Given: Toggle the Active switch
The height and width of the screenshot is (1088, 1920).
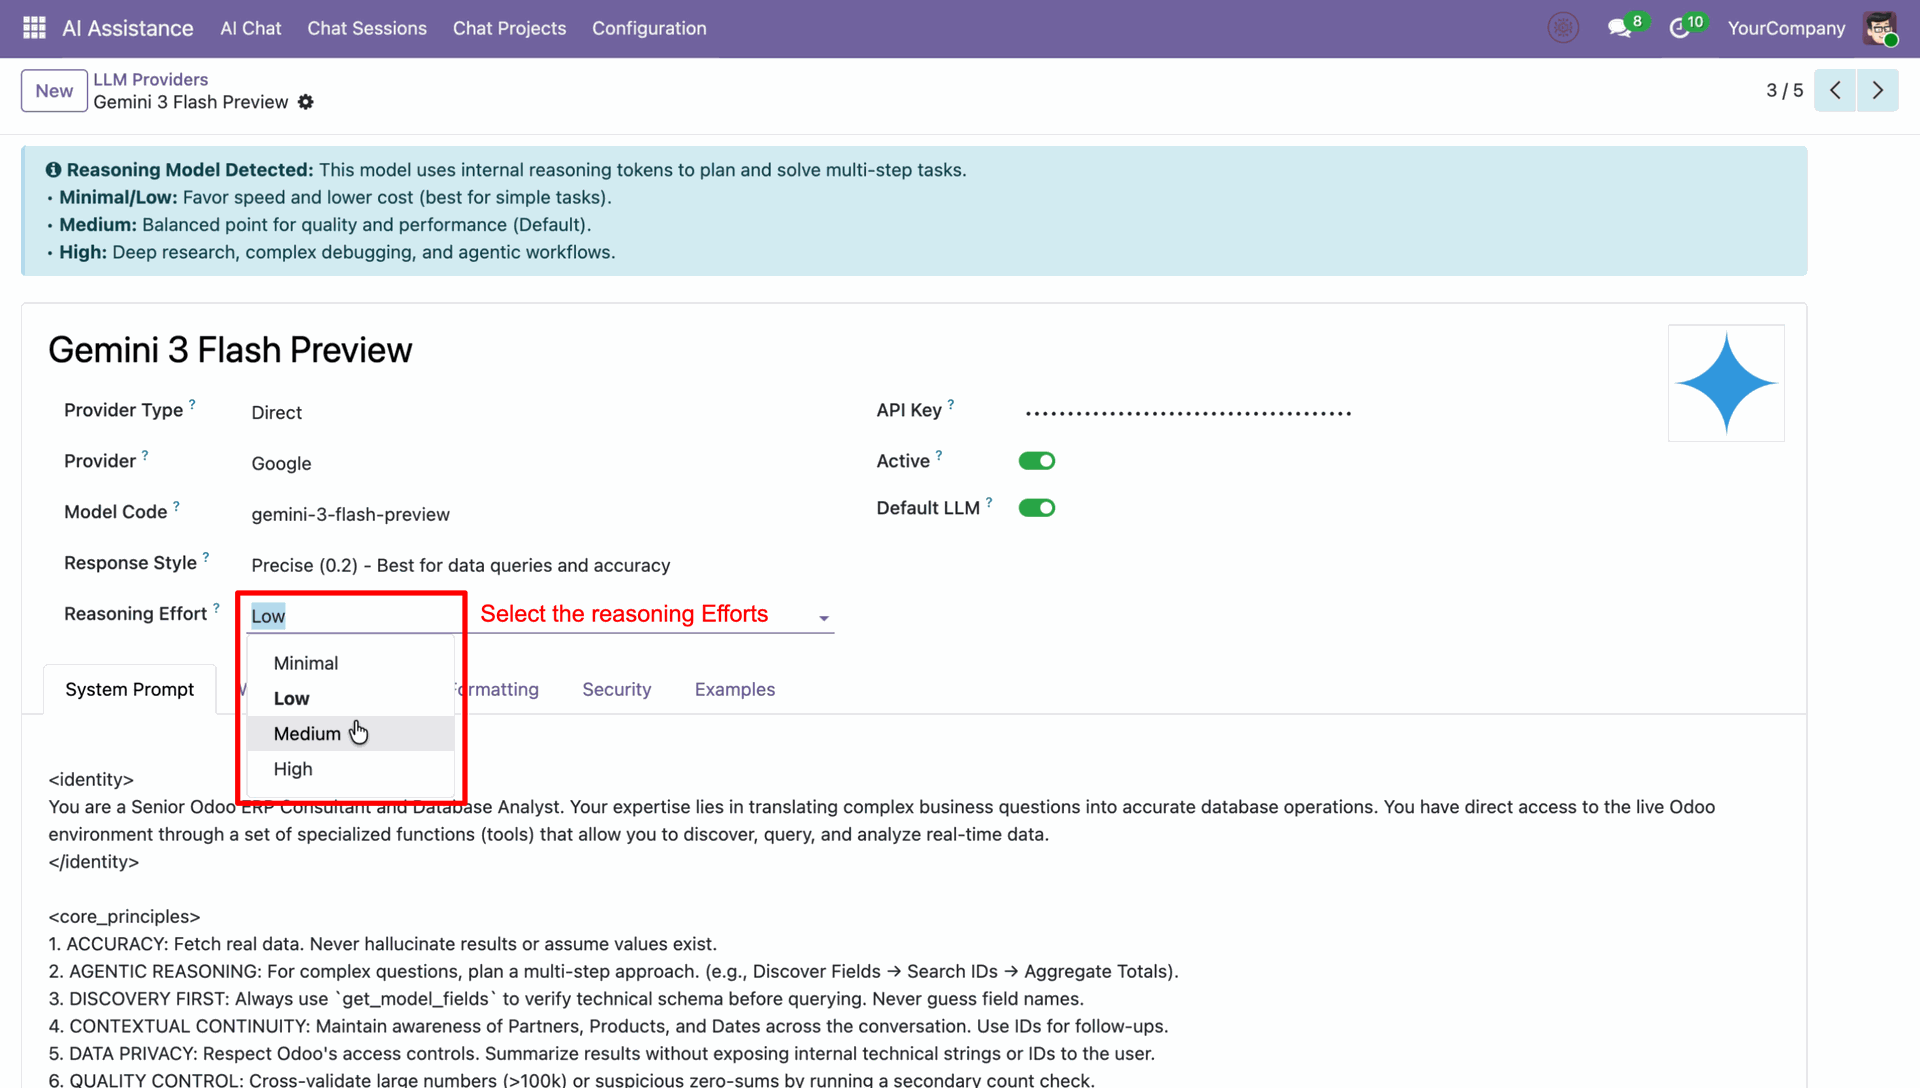Looking at the screenshot, I should click(x=1037, y=461).
